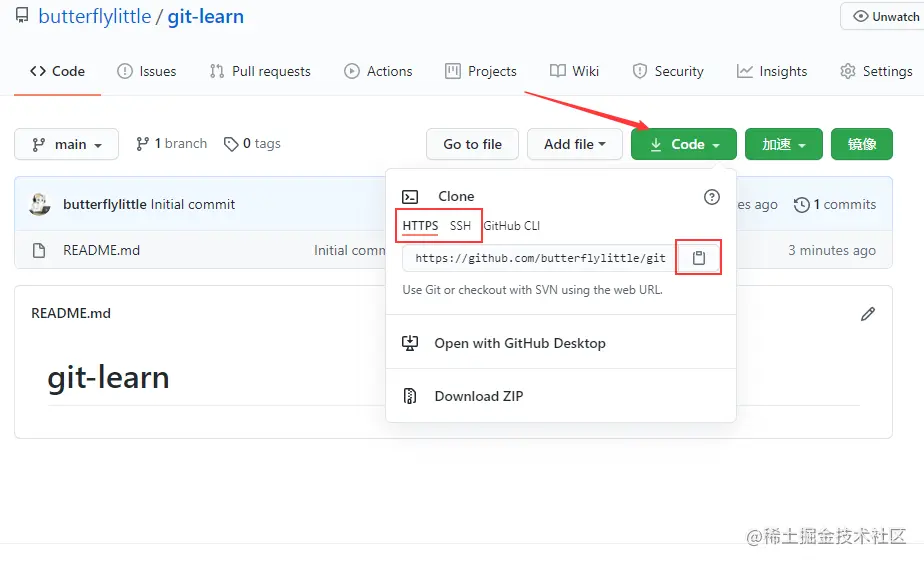Open repository Settings tab
This screenshot has width=924, height=564.
[x=876, y=71]
